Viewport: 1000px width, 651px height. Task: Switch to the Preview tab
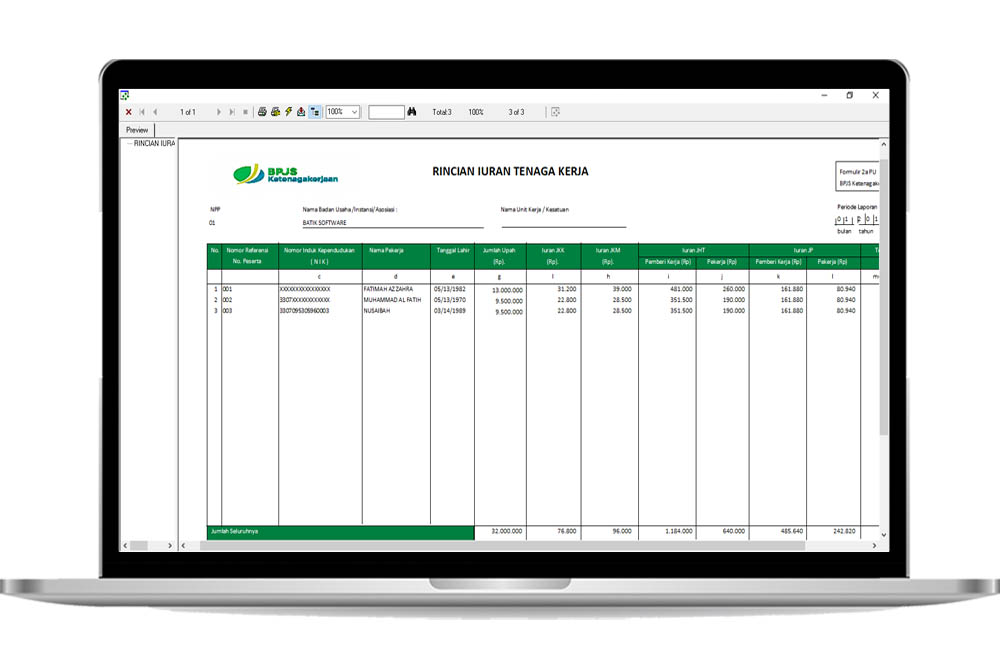coord(137,130)
